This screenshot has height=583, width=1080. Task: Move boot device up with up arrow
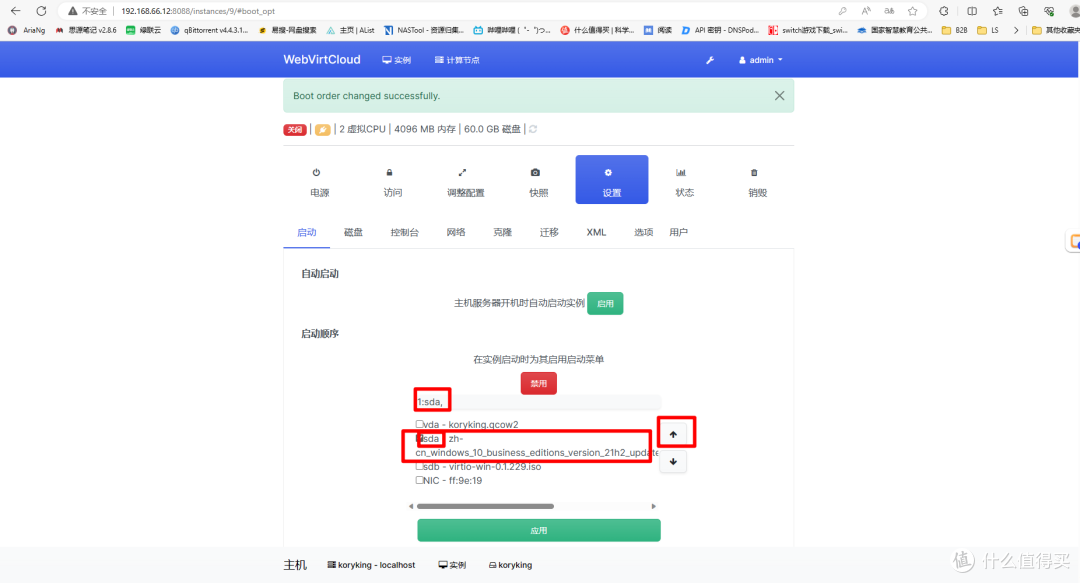click(673, 434)
